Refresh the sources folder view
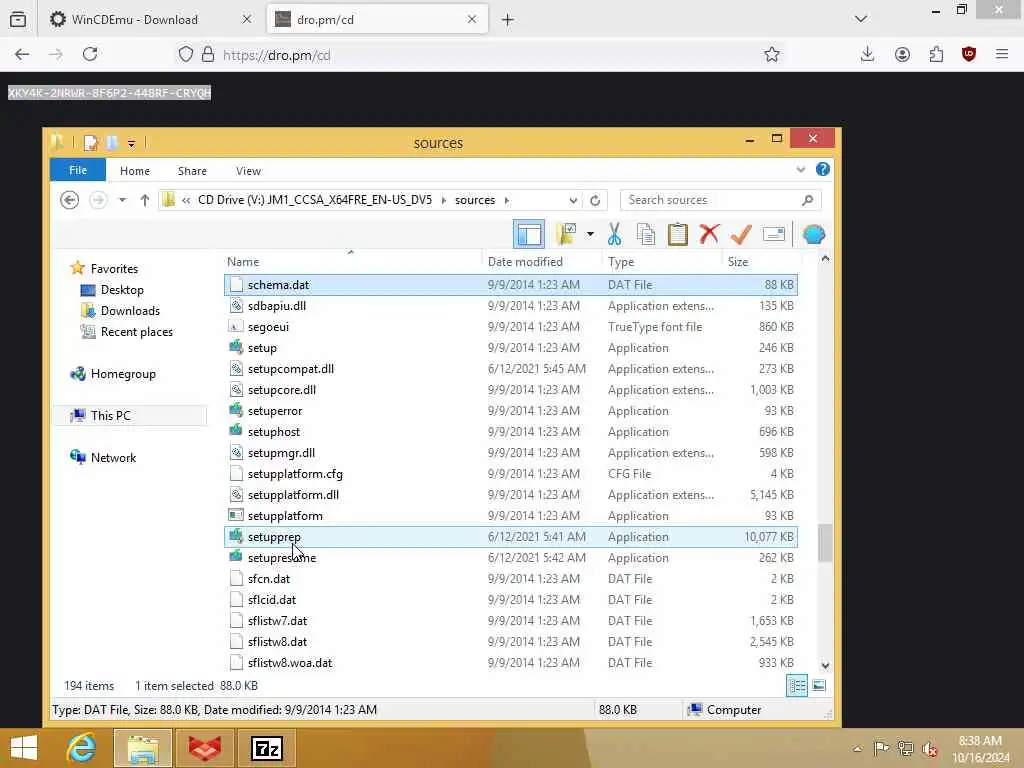 [x=595, y=200]
